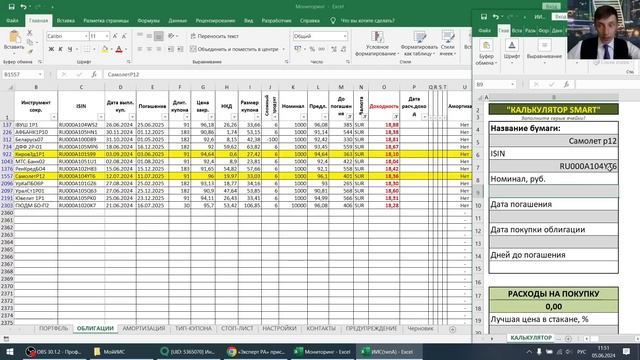The image size is (640, 360).
Task: Toggle italic formatting (К)
Action: [x=60, y=49]
